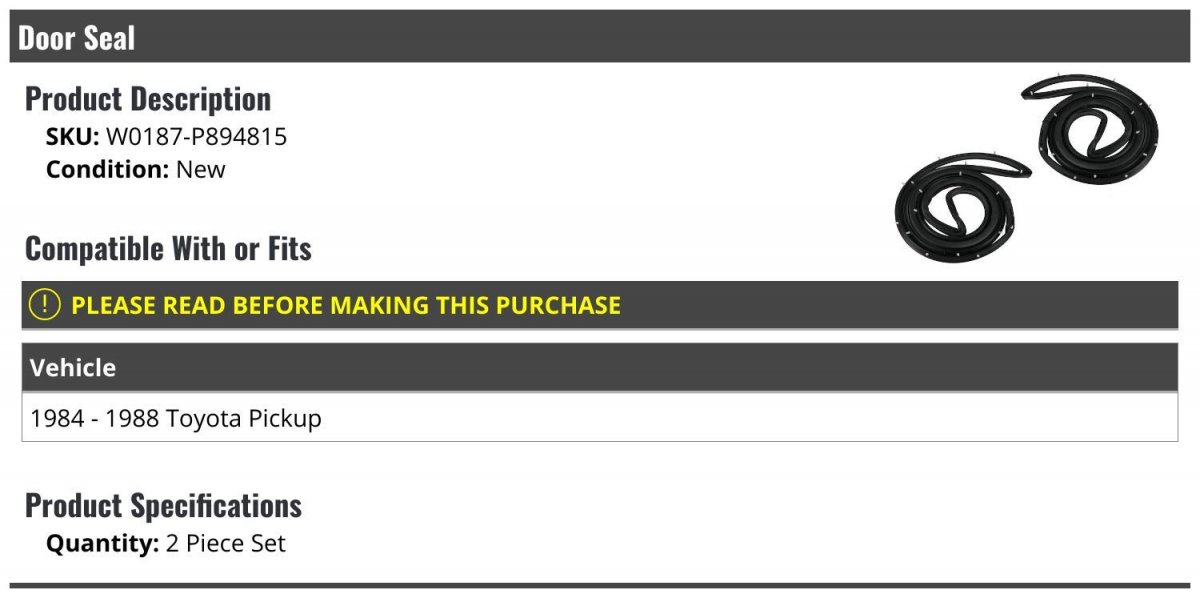The height and width of the screenshot is (598, 1200).
Task: Select the Vehicle table header
Action: coord(600,368)
